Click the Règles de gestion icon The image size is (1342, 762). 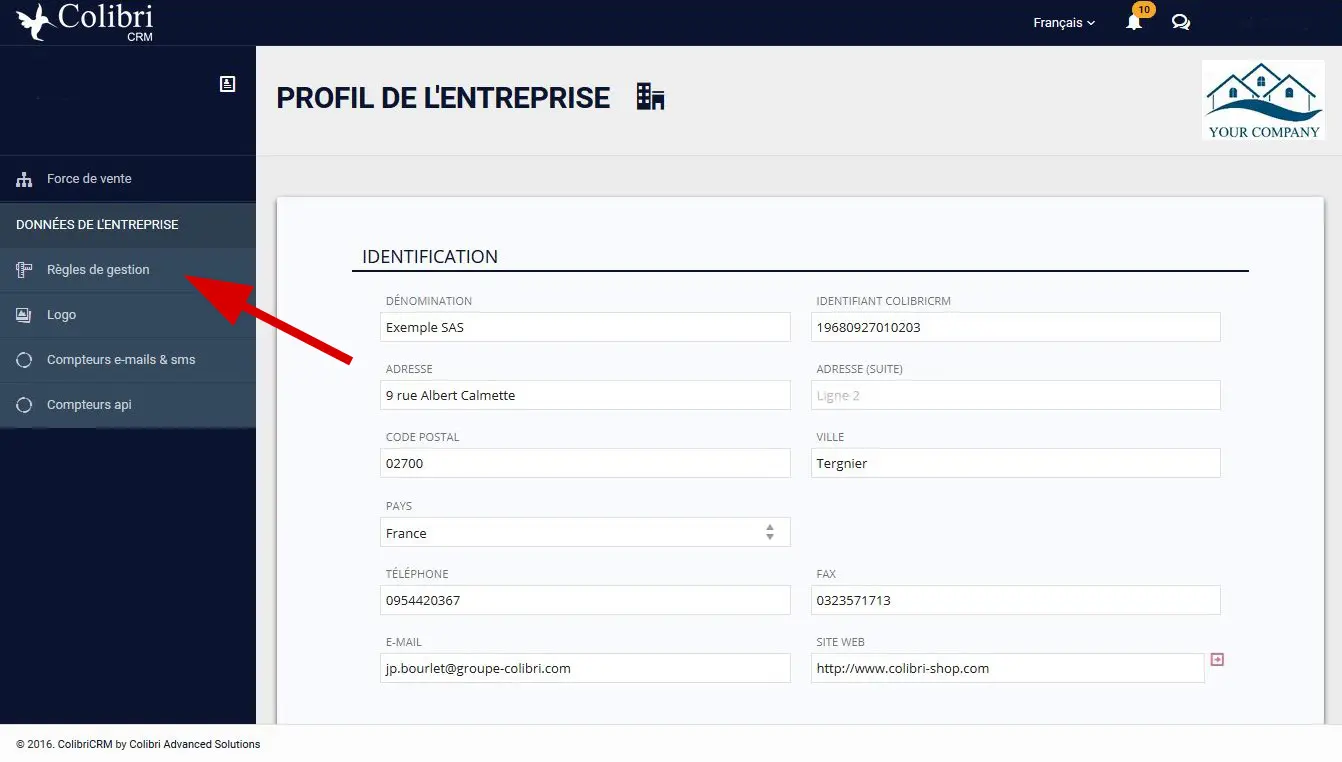pos(24,270)
